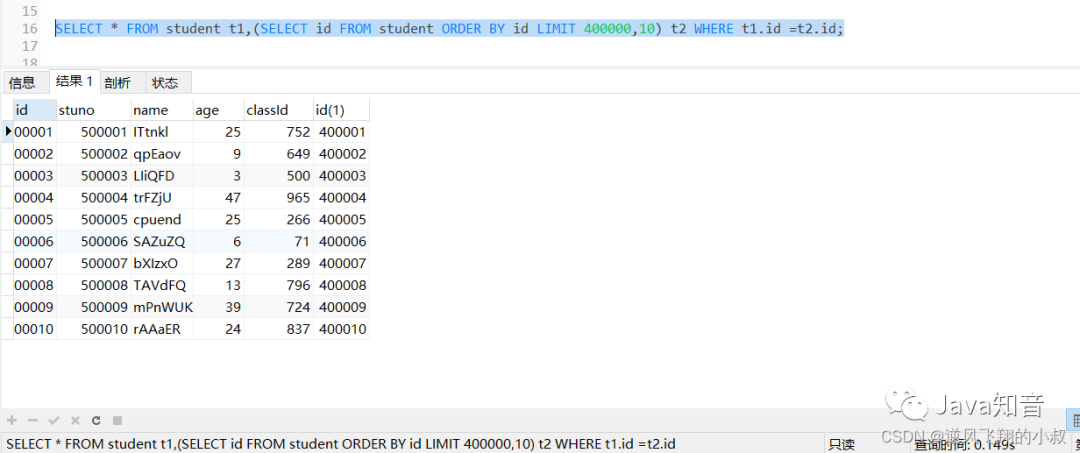Click age cell 13
Screen dimensions: 1080x453
pos(219,285)
